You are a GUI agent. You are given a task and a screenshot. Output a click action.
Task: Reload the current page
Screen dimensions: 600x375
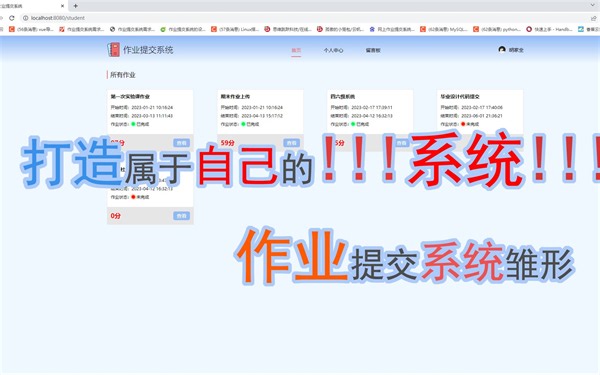(x=12, y=18)
